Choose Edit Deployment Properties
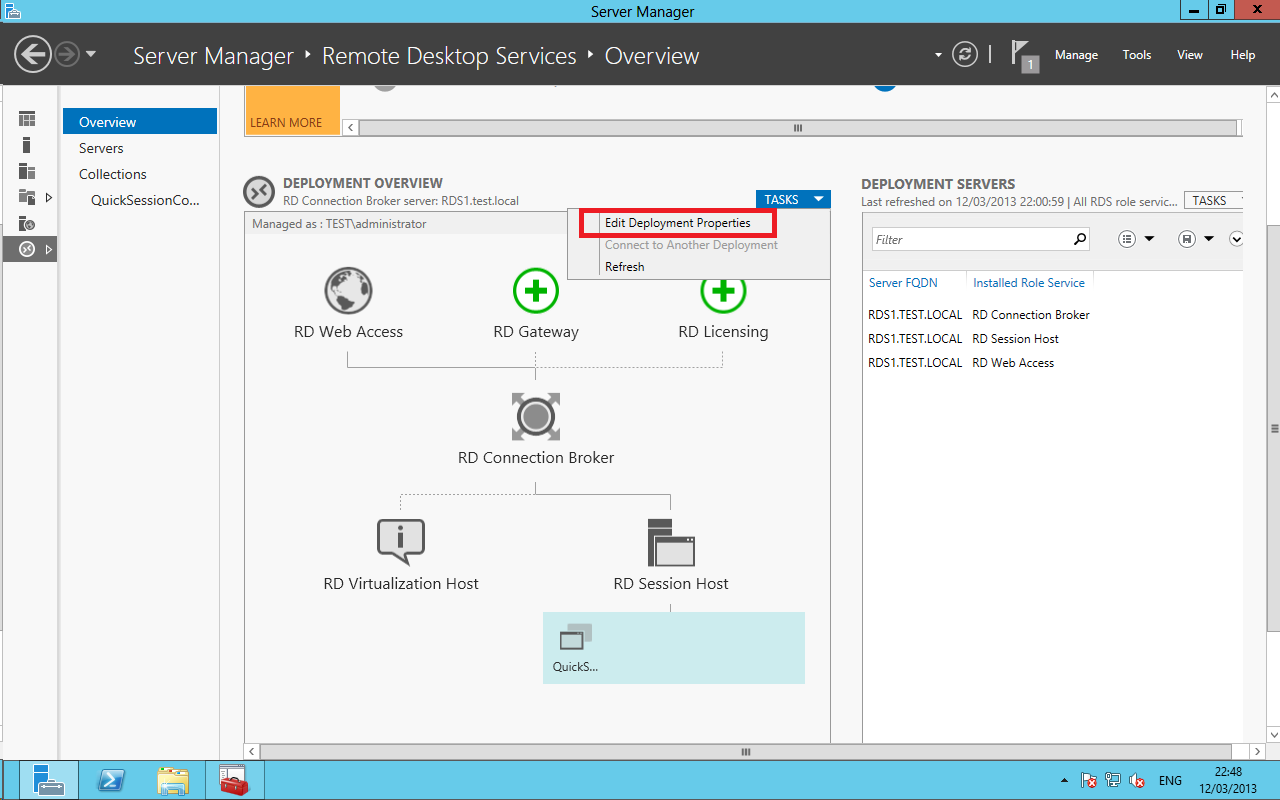Screen dimensions: 1280x800 (677, 223)
